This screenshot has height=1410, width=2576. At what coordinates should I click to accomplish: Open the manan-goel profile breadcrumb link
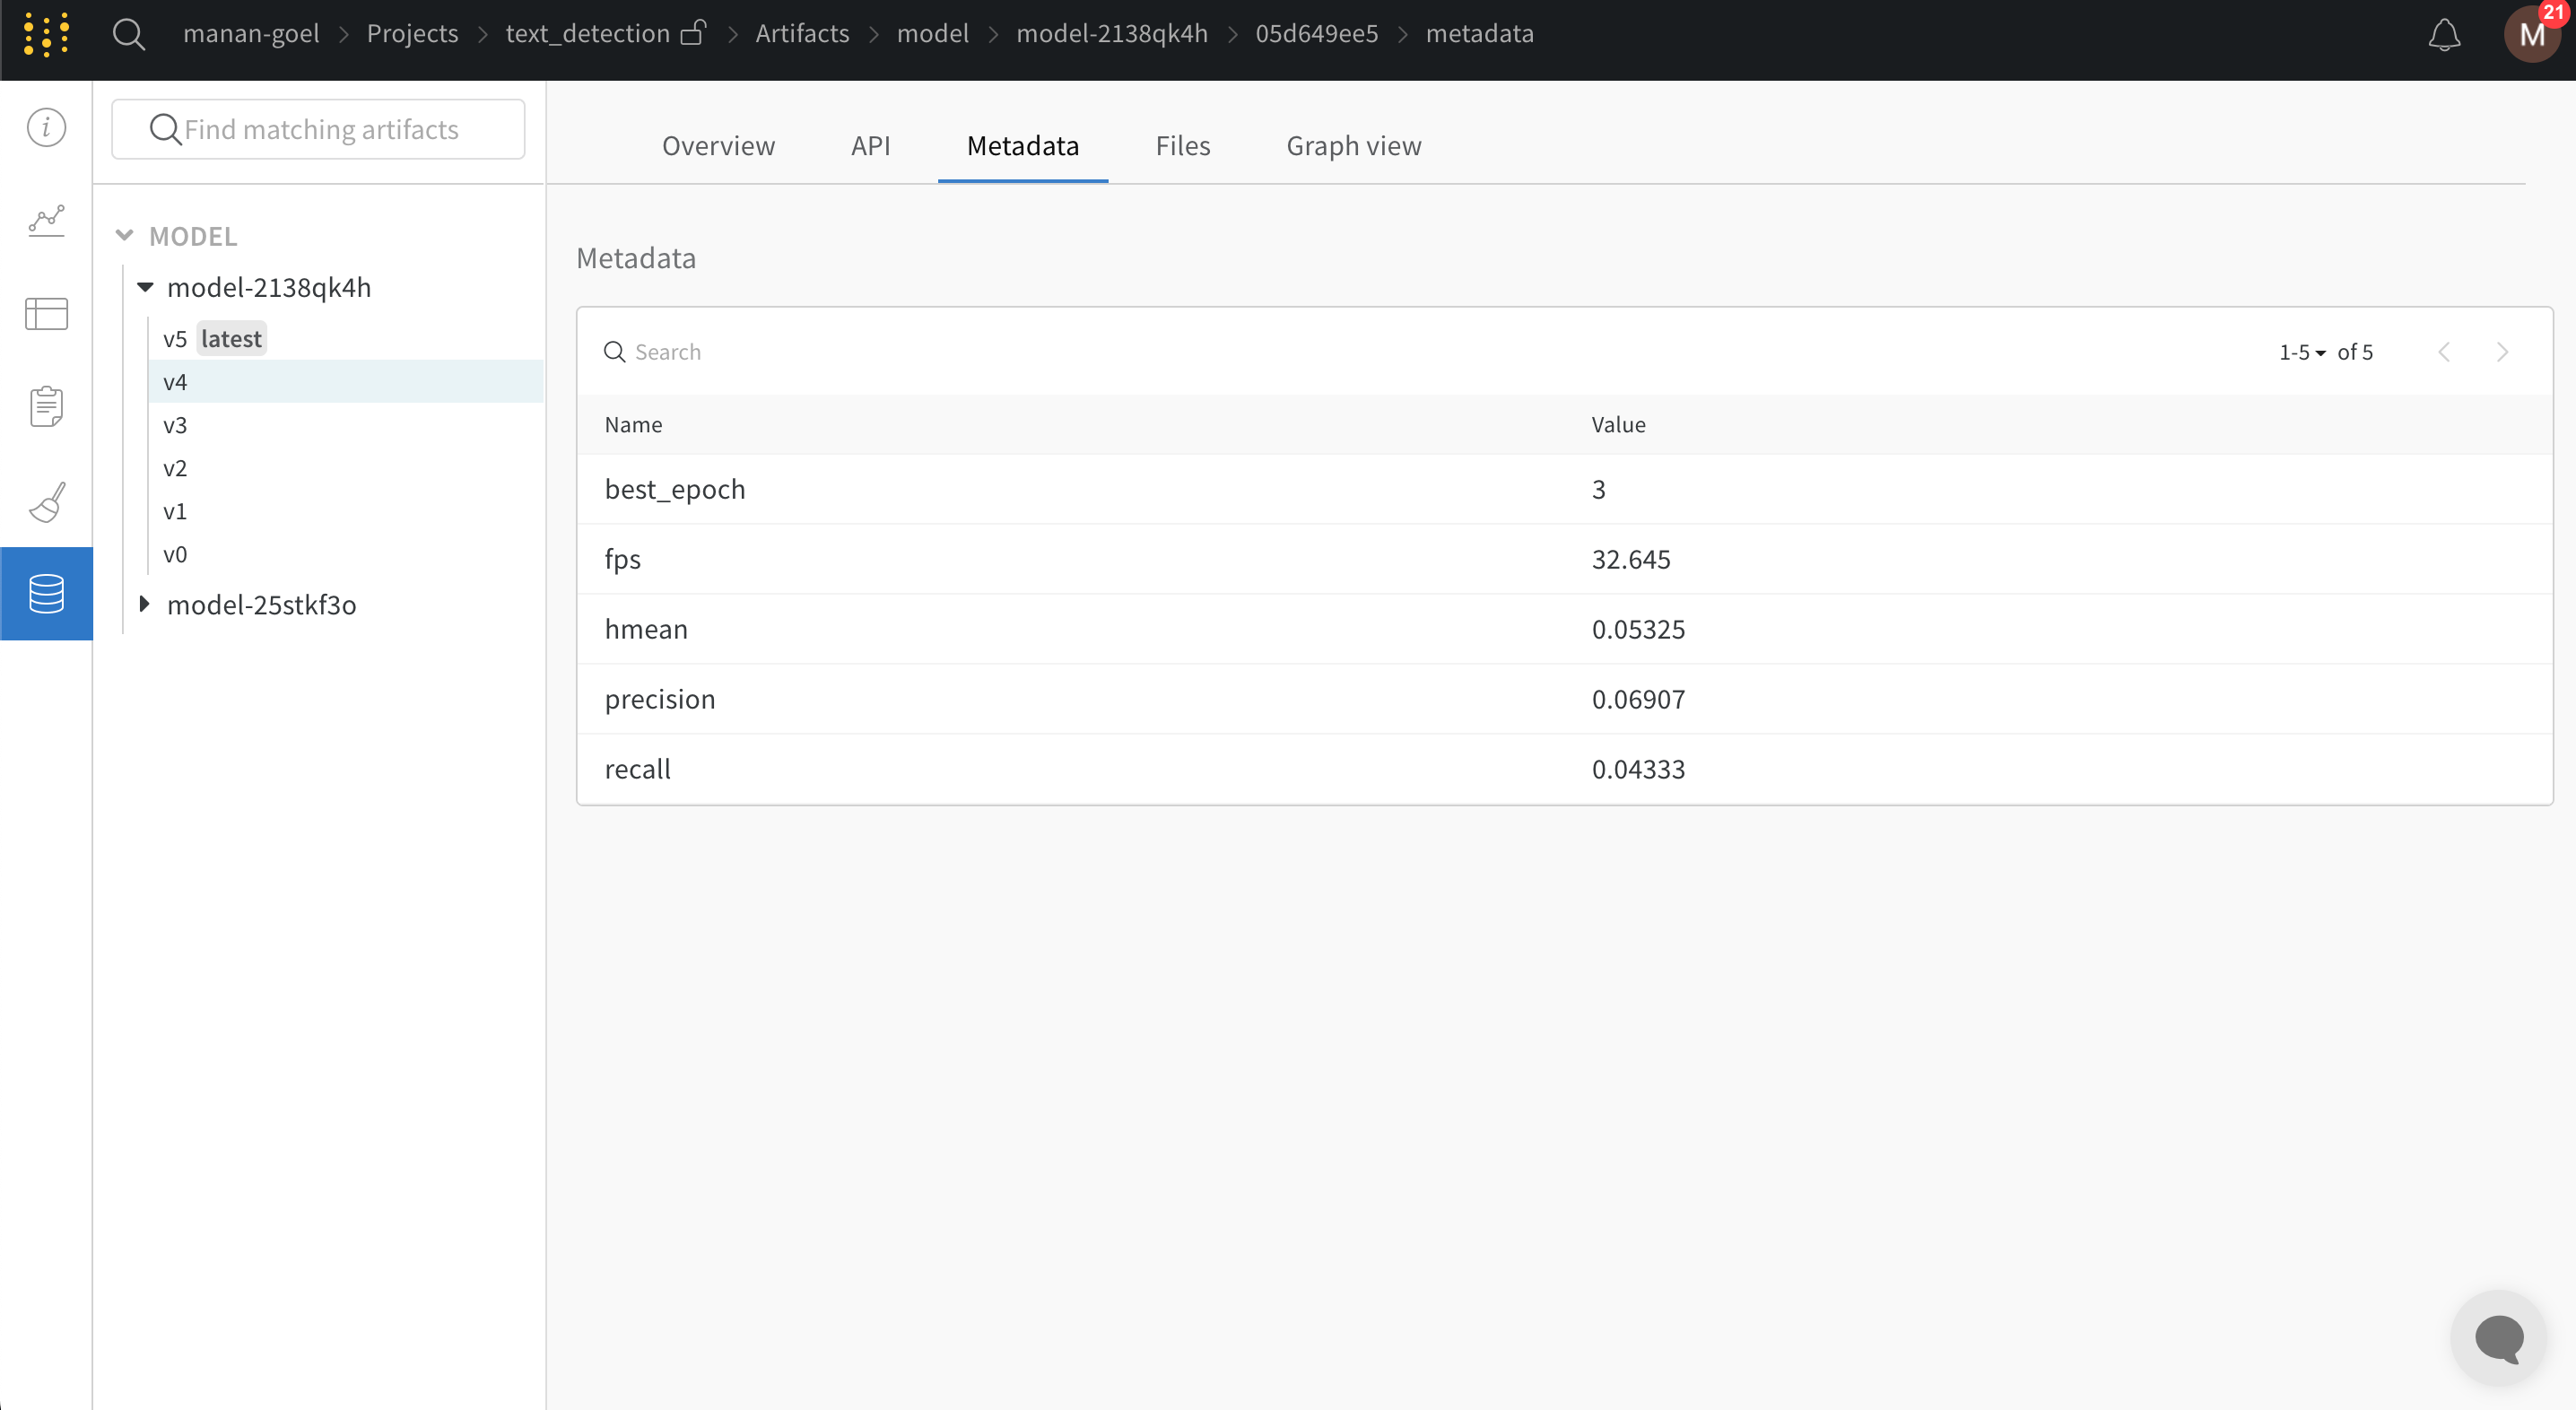coord(250,33)
